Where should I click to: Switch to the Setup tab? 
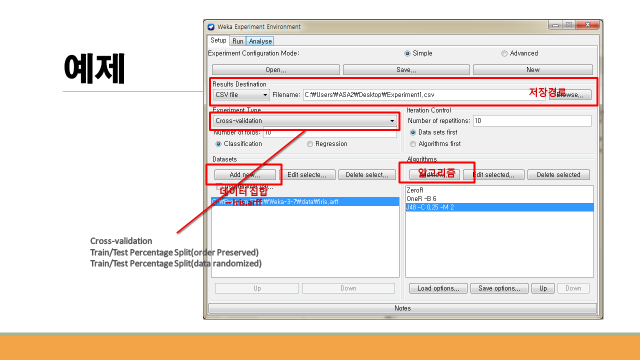click(218, 40)
